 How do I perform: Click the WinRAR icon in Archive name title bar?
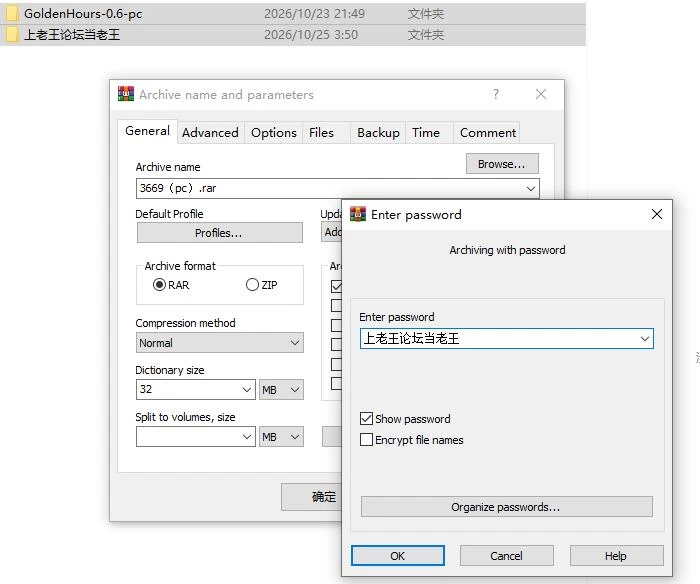[x=126, y=94]
